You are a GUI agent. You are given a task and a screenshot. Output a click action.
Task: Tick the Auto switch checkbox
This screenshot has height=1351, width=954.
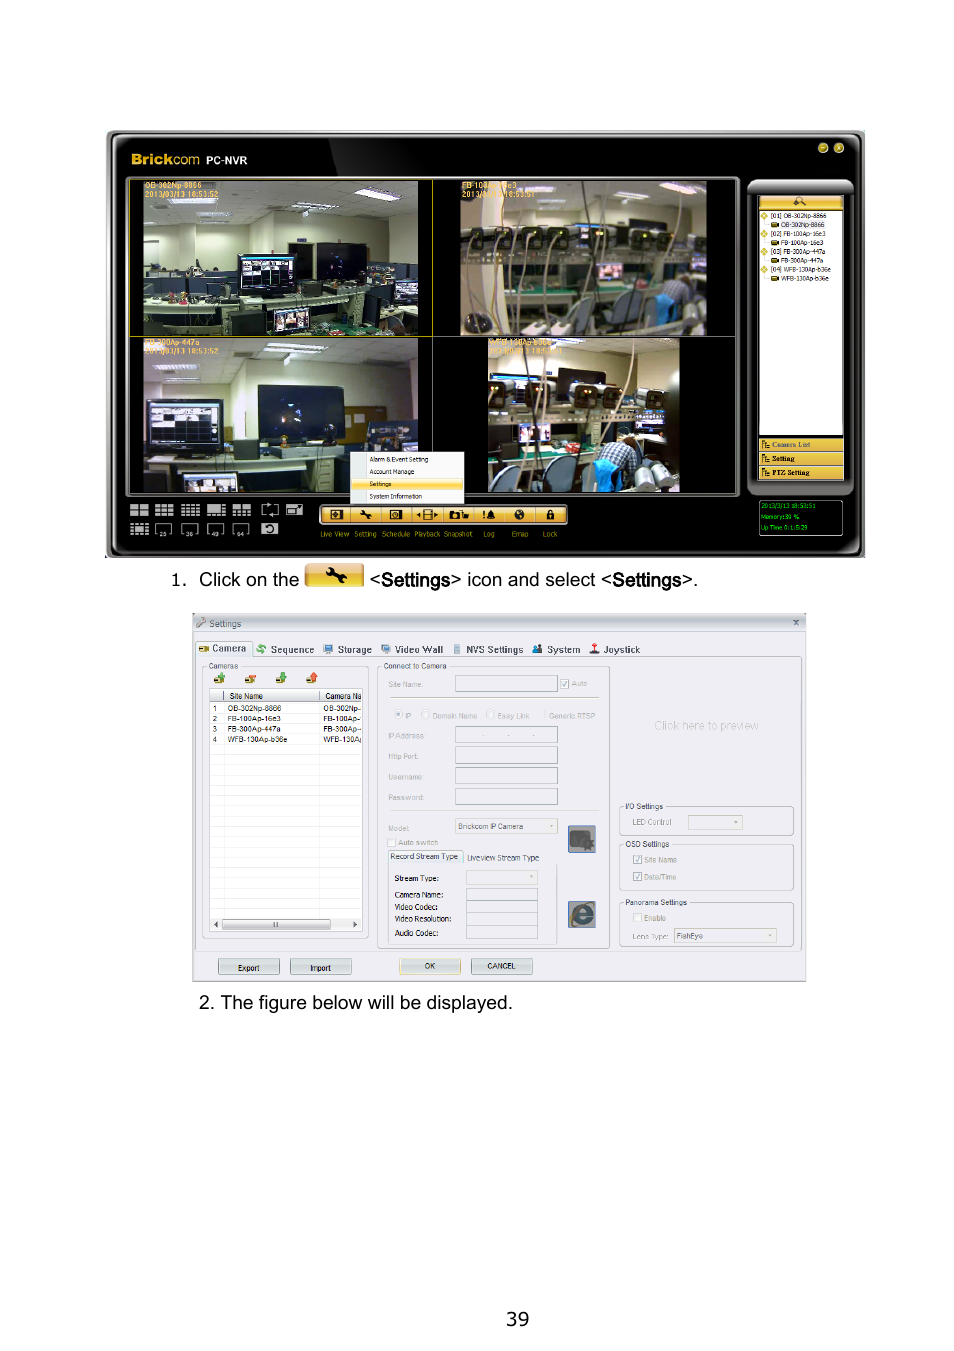coord(392,843)
